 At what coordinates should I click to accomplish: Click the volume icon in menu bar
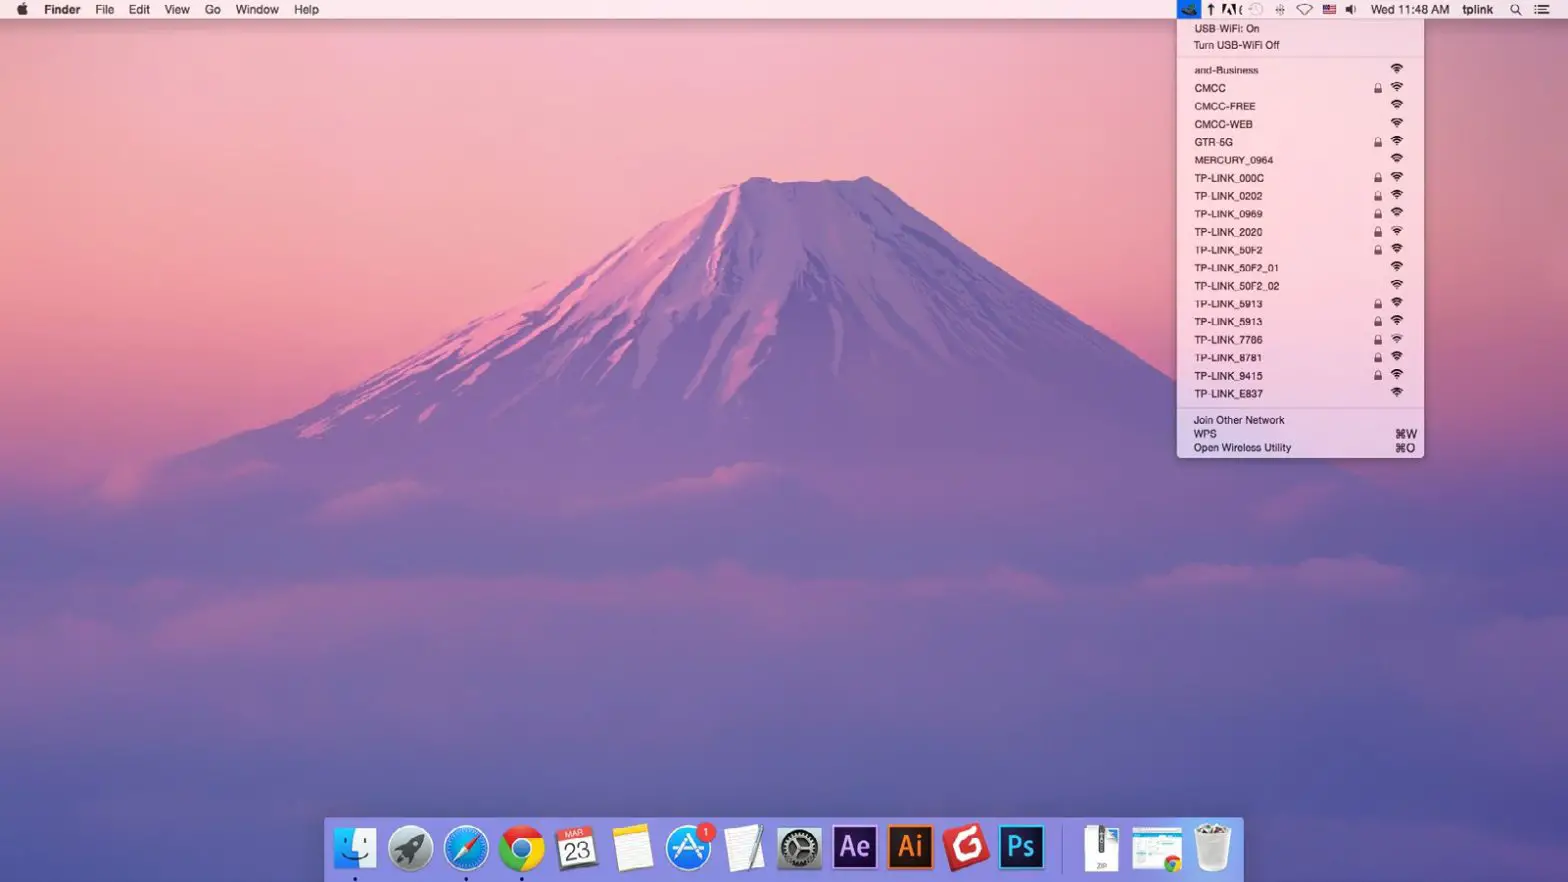click(x=1351, y=10)
